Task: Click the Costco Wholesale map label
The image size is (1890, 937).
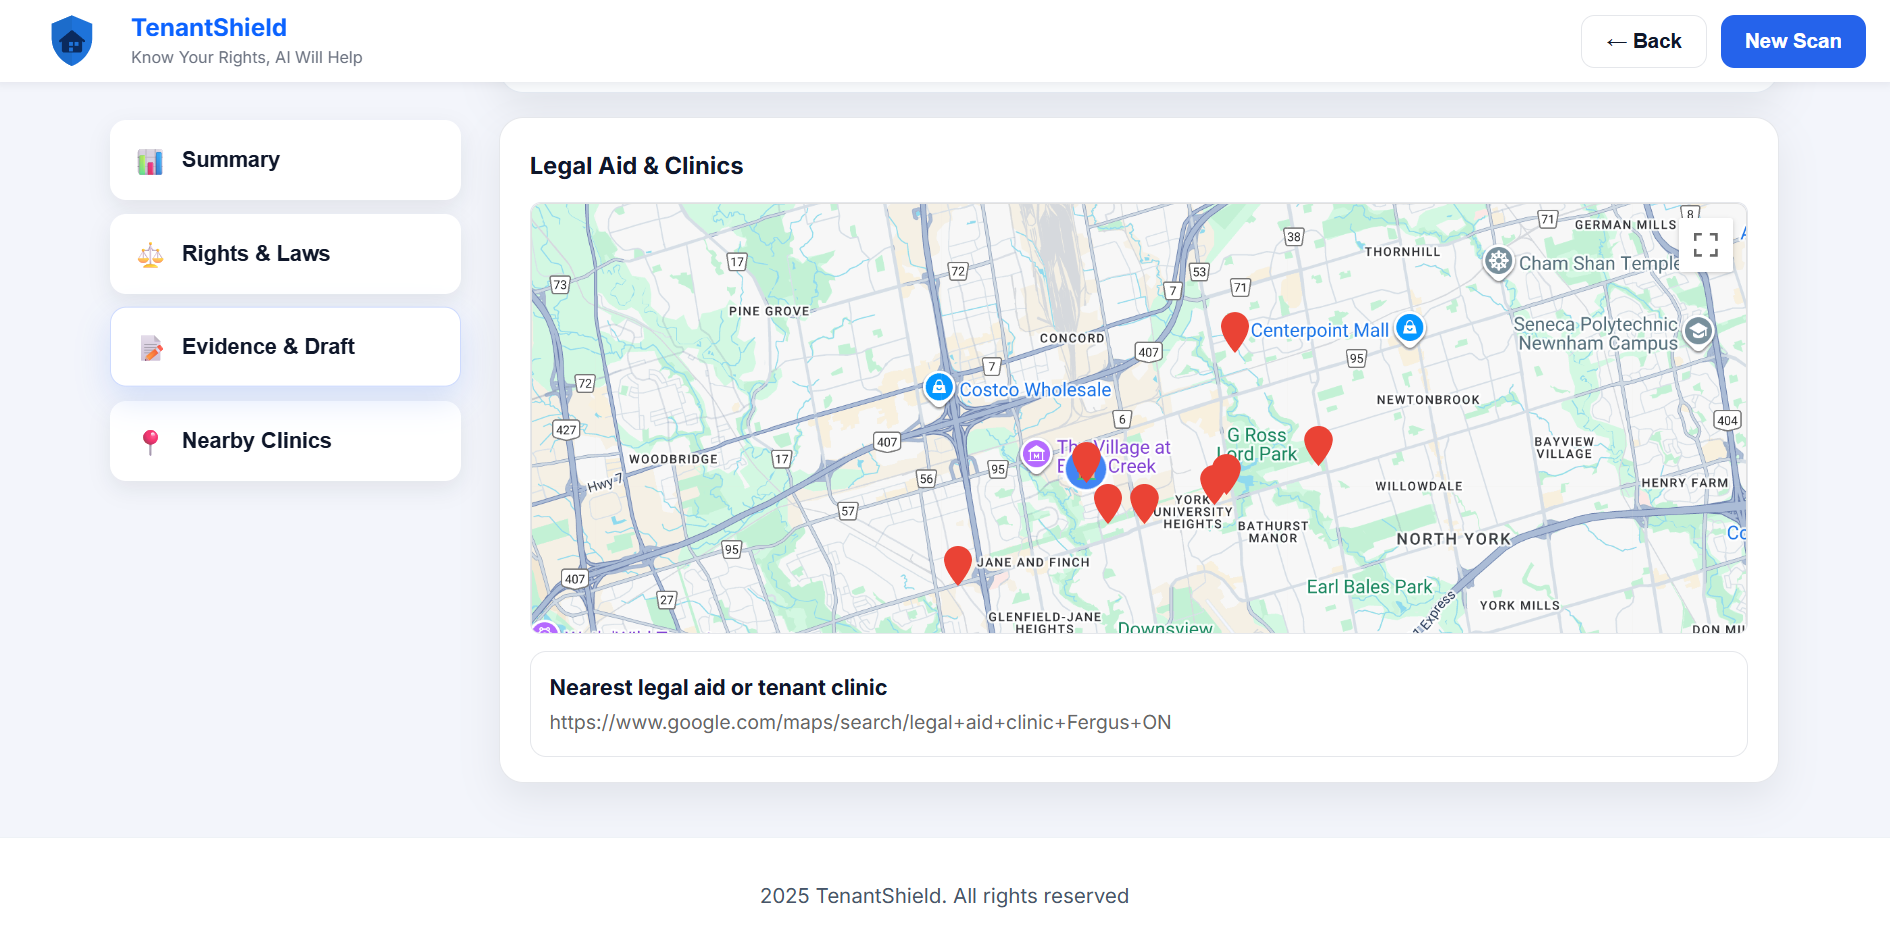Action: coord(1035,390)
